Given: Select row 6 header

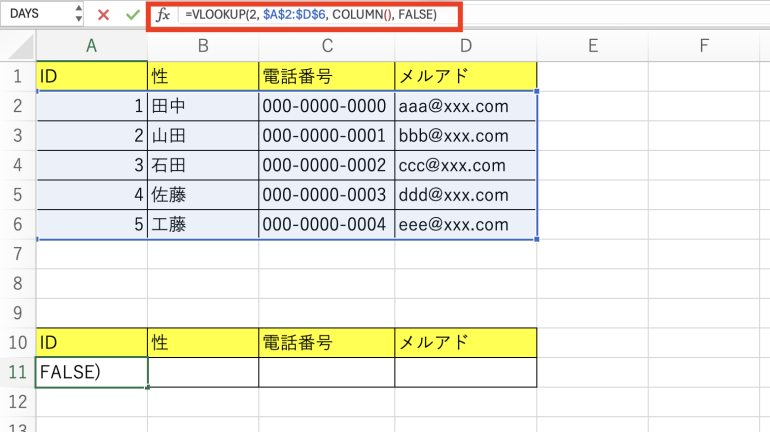Looking at the screenshot, I should (18, 224).
